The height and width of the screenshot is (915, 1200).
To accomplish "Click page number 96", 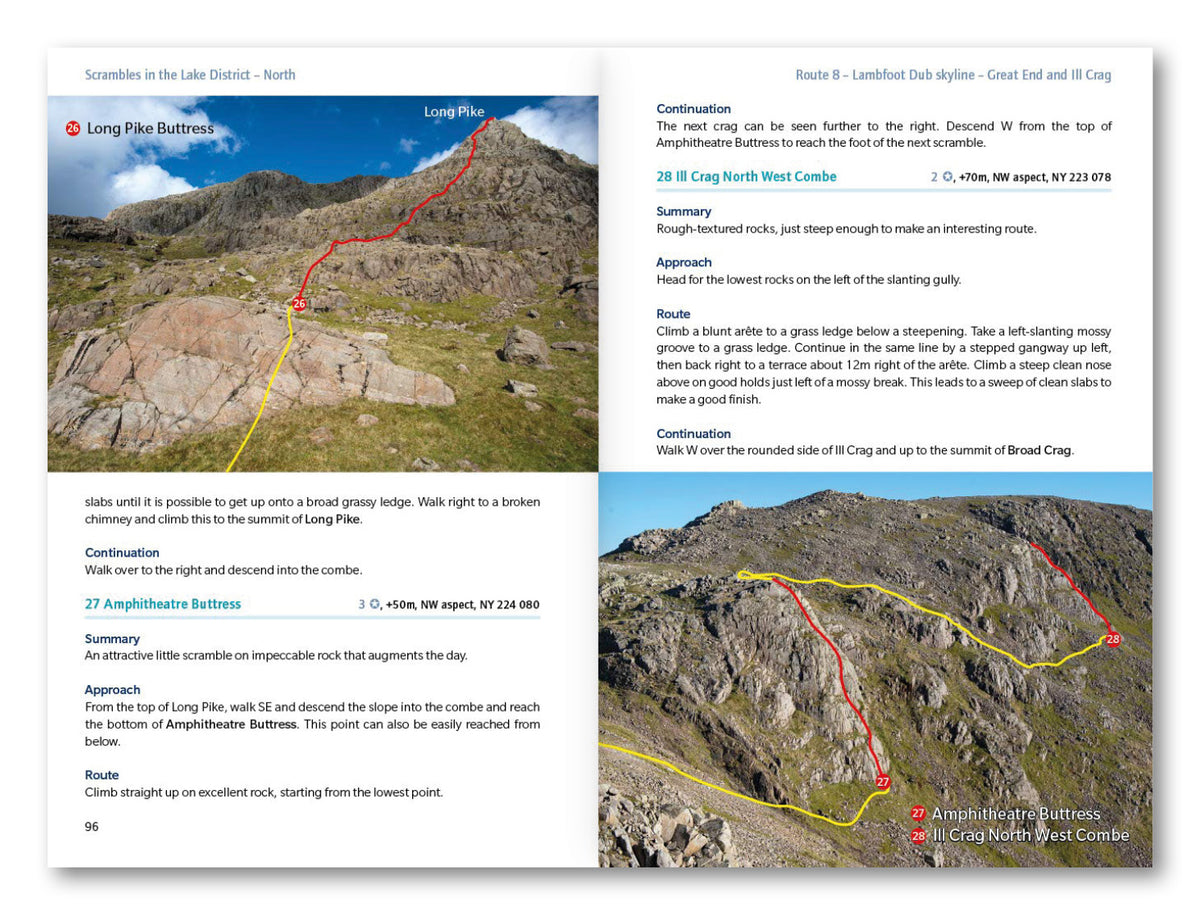I will click(x=92, y=827).
